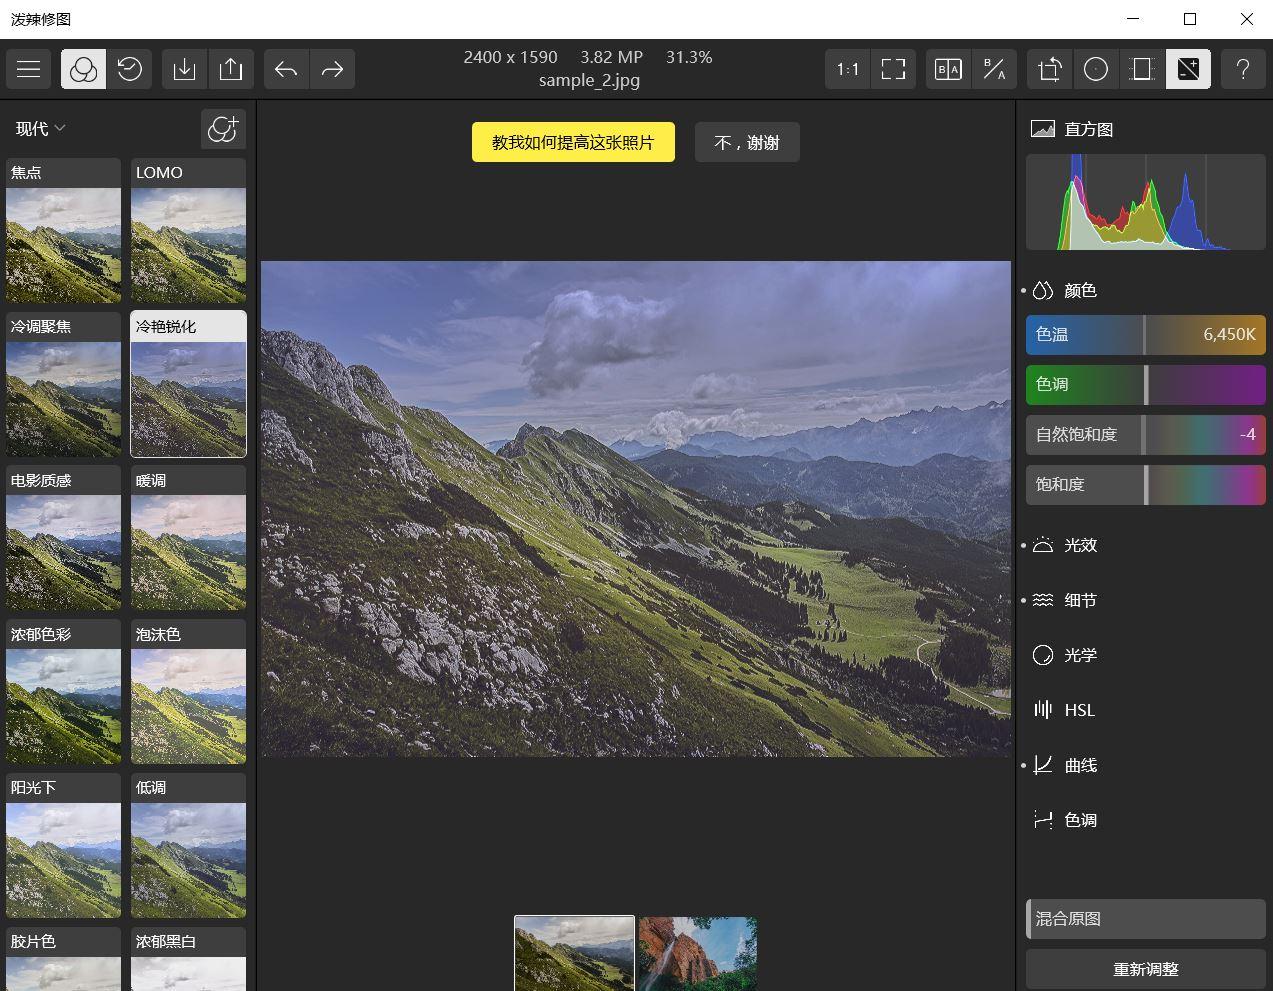Image resolution: width=1273 pixels, height=991 pixels.
Task: Apply the 阳光下 filter preset
Action: click(x=63, y=845)
